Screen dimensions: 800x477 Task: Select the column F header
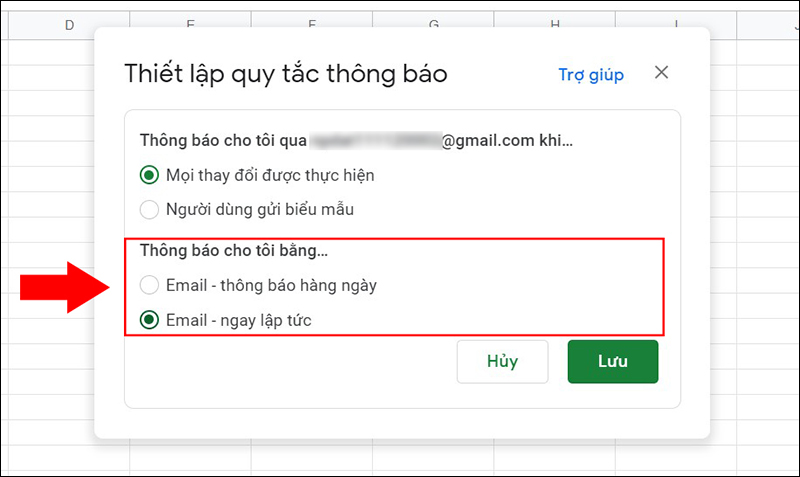click(x=312, y=24)
